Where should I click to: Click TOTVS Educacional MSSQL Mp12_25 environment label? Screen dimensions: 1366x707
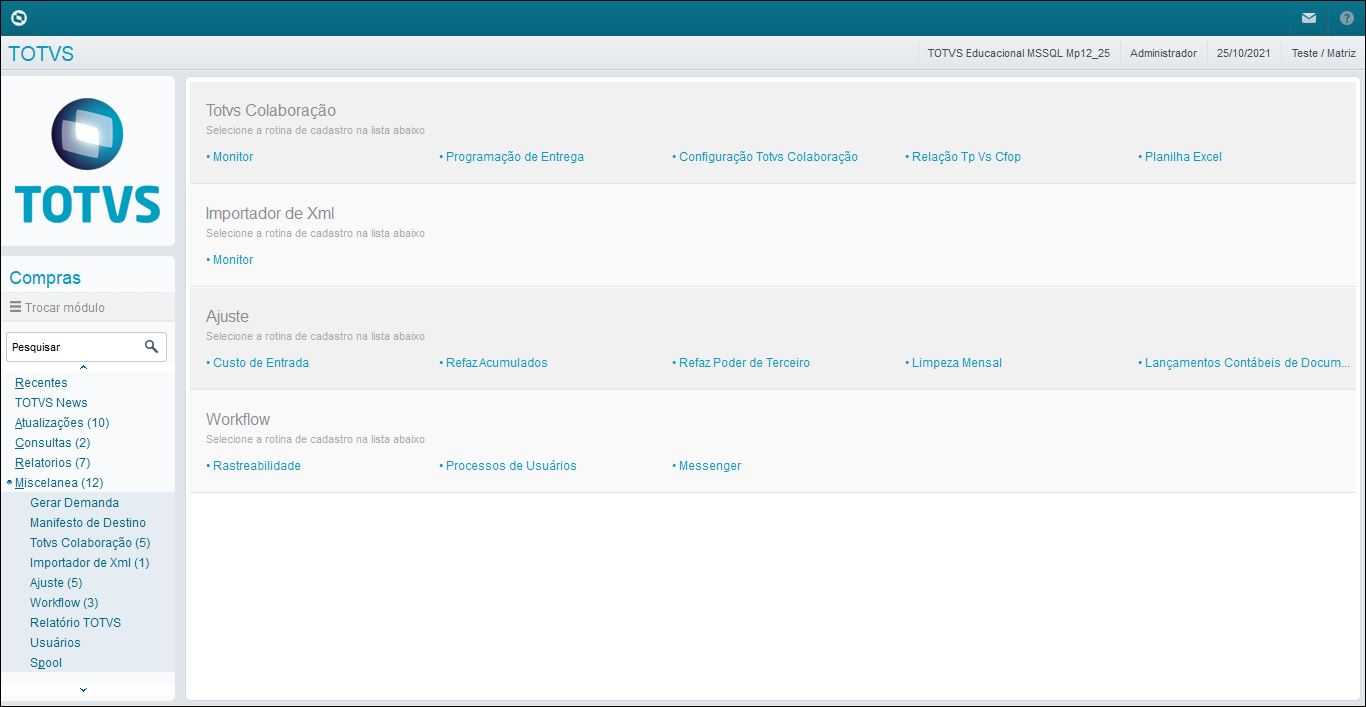click(1018, 53)
